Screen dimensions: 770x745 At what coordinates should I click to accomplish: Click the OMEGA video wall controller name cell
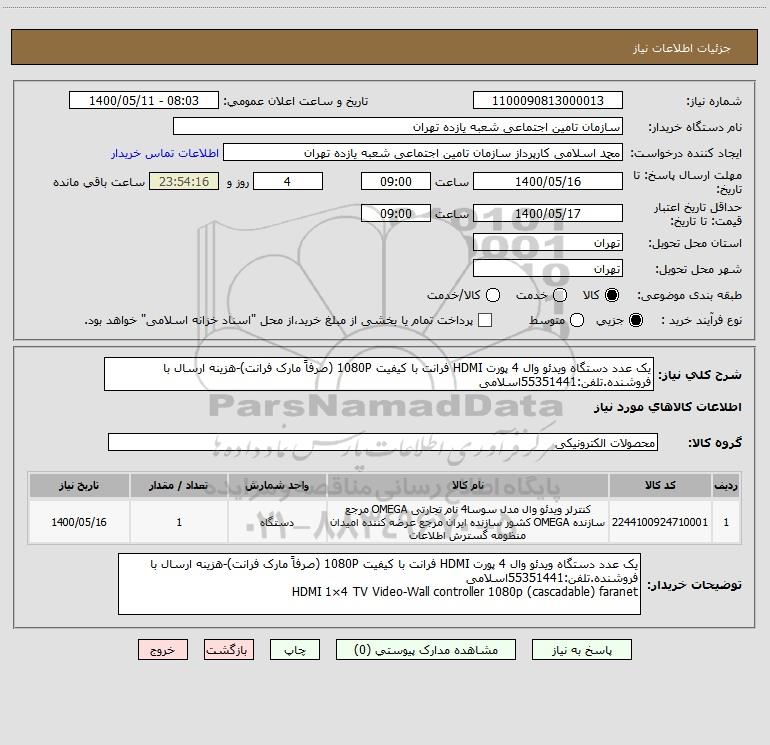(468, 522)
